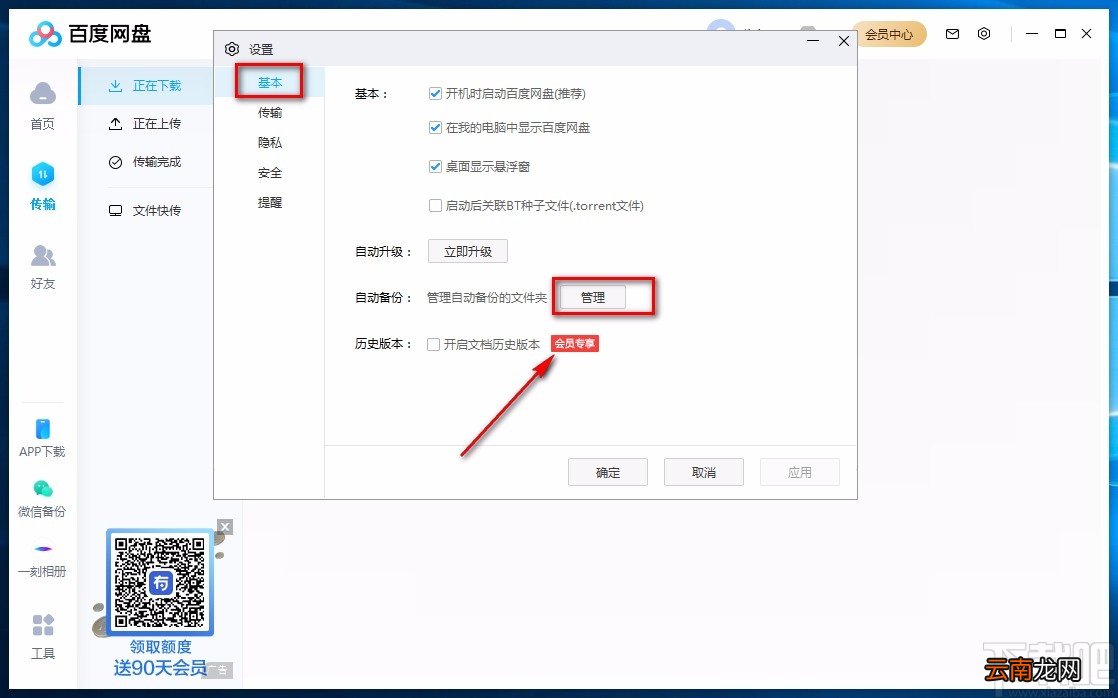Enable 开启文档历史版本 checkbox
1118x698 pixels.
pyautogui.click(x=433, y=344)
